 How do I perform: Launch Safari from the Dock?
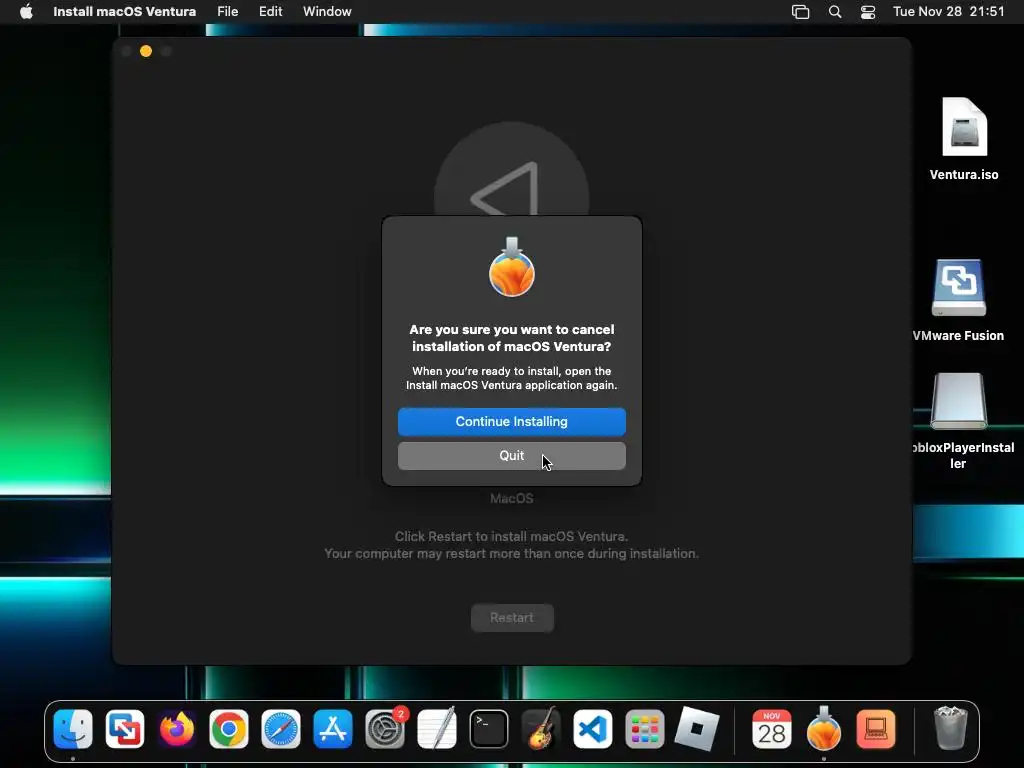(x=281, y=729)
